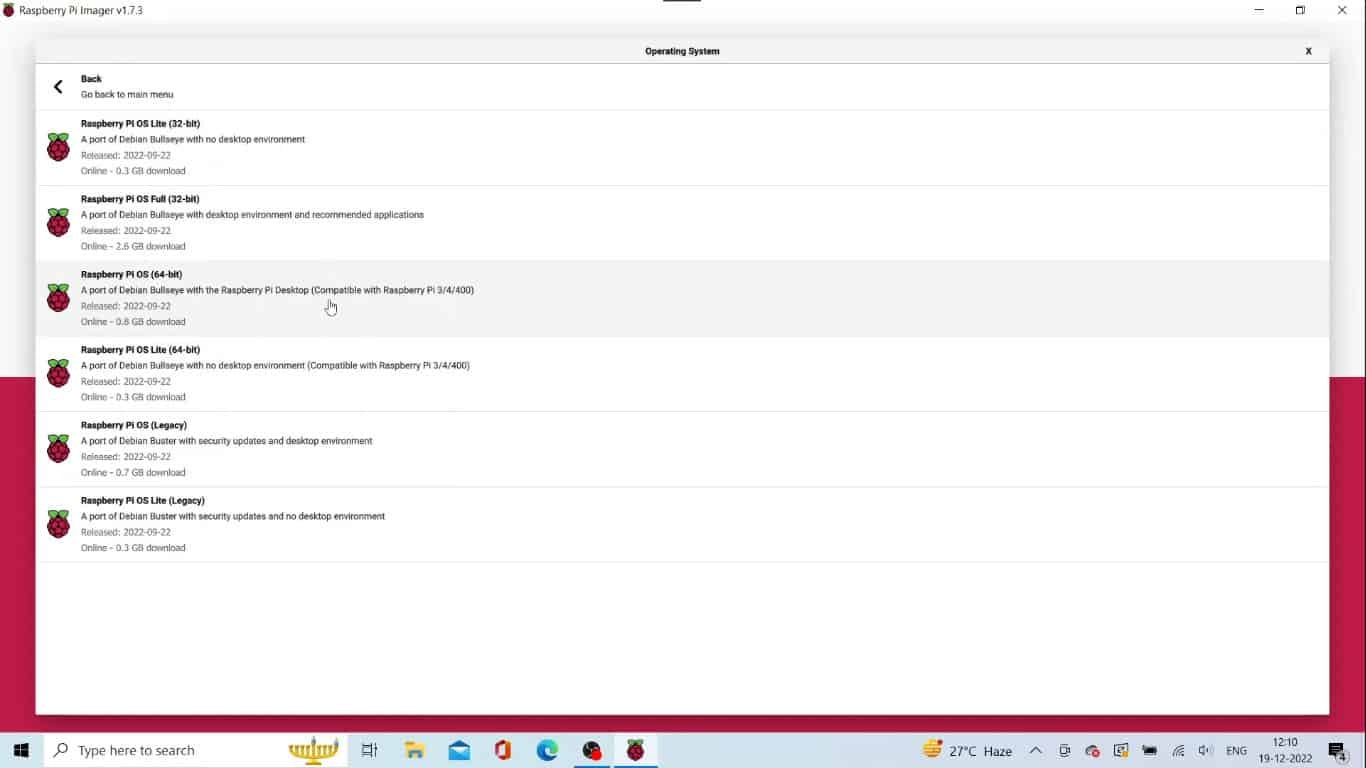This screenshot has height=768, width=1366.
Task: Show hidden system tray icons
Action: (x=1036, y=750)
